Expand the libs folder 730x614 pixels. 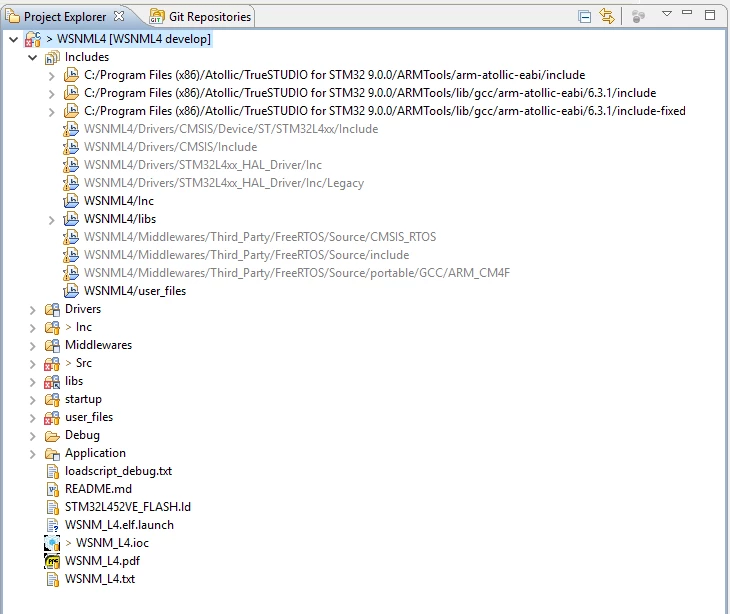click(x=33, y=382)
